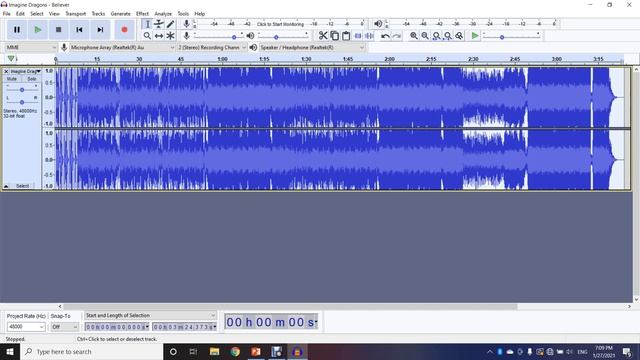This screenshot has width=640, height=360.
Task: Click the Select button below the track panel
Action: point(22,186)
